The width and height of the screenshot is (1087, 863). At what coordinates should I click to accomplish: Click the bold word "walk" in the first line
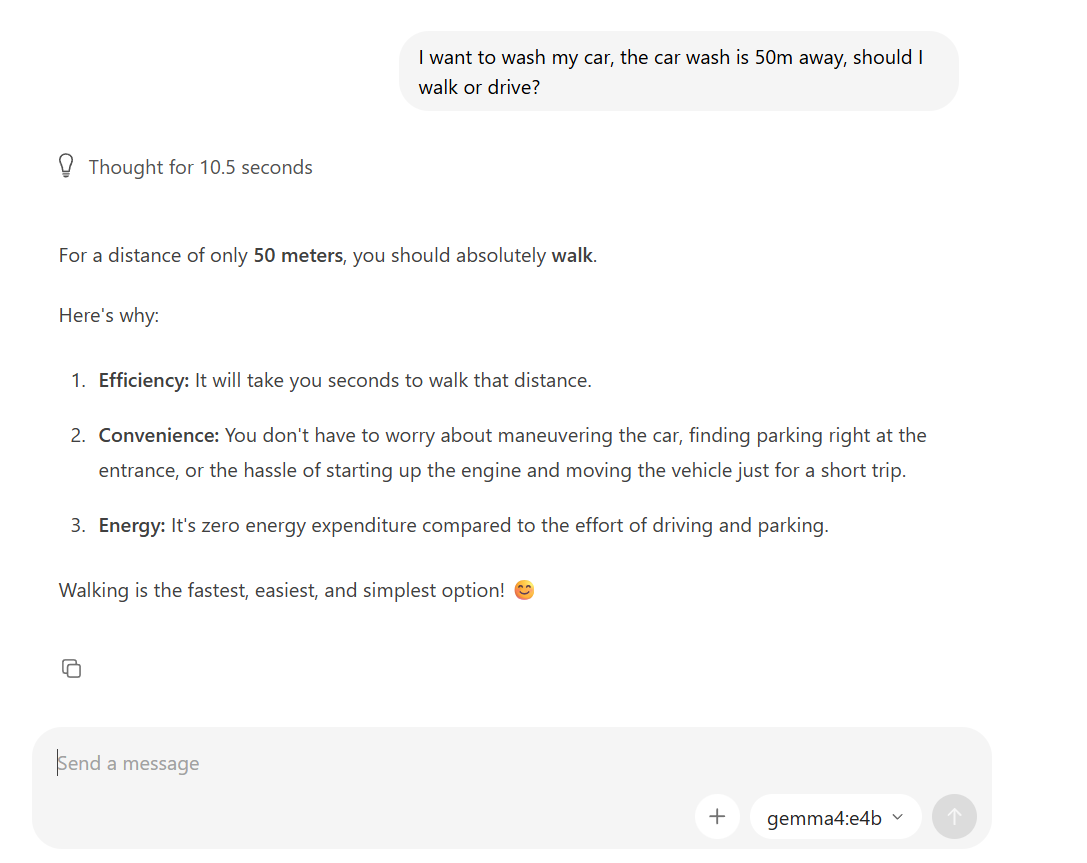572,255
